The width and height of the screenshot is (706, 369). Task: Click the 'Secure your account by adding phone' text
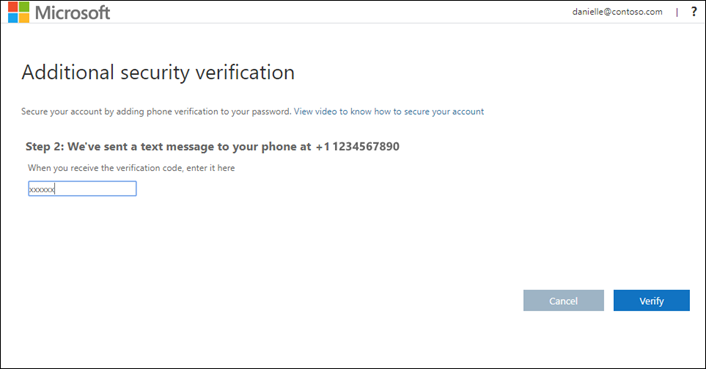click(156, 112)
